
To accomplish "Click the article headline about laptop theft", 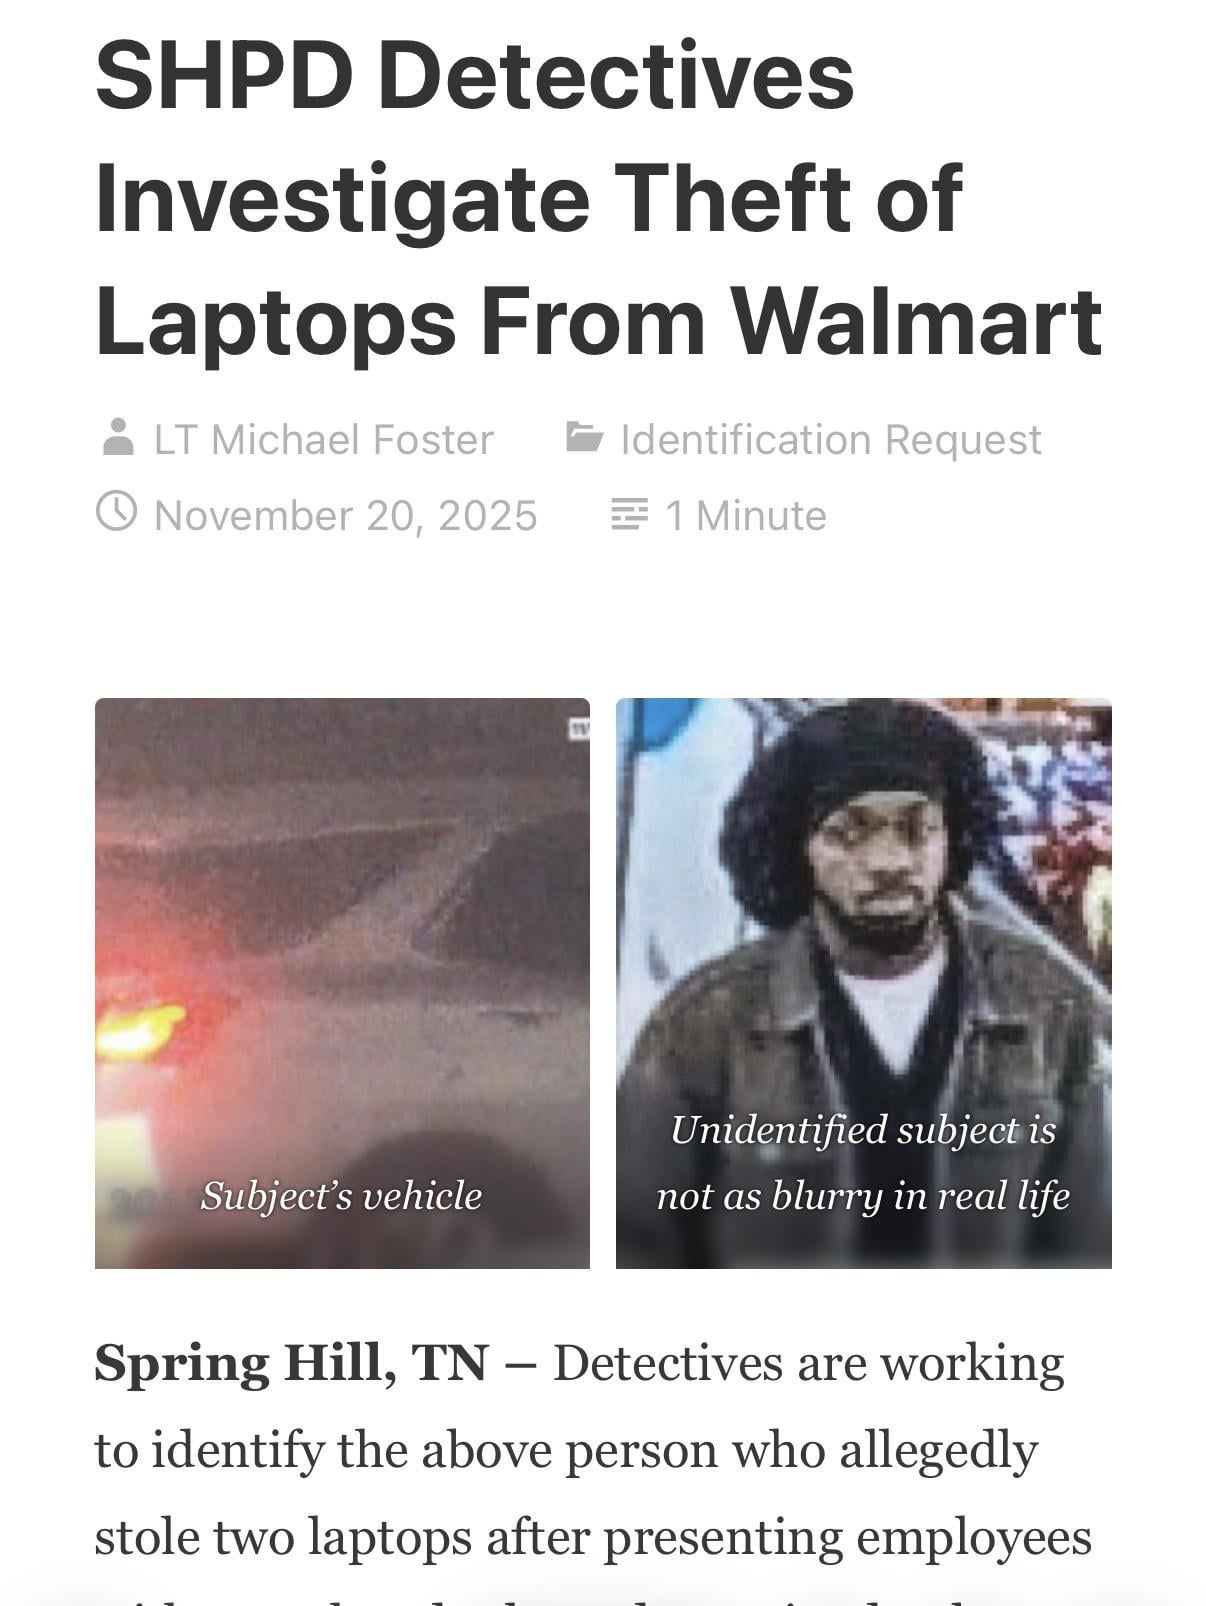I will (x=598, y=198).
